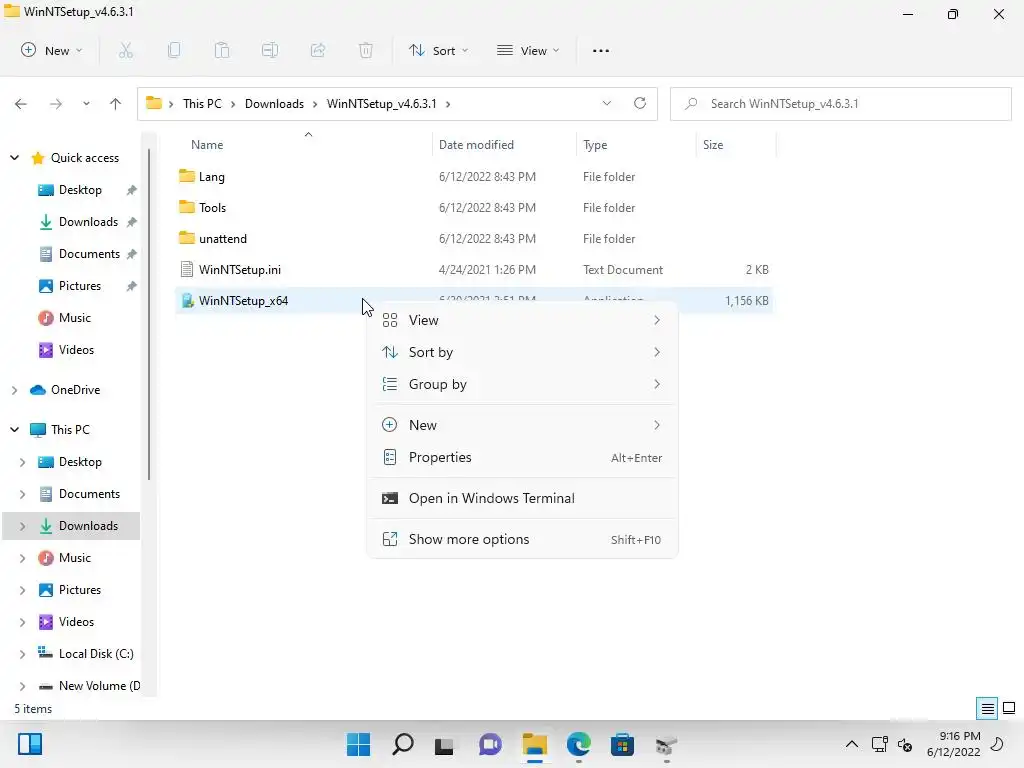1024x768 pixels.
Task: Open network status tray icon
Action: coord(880,744)
